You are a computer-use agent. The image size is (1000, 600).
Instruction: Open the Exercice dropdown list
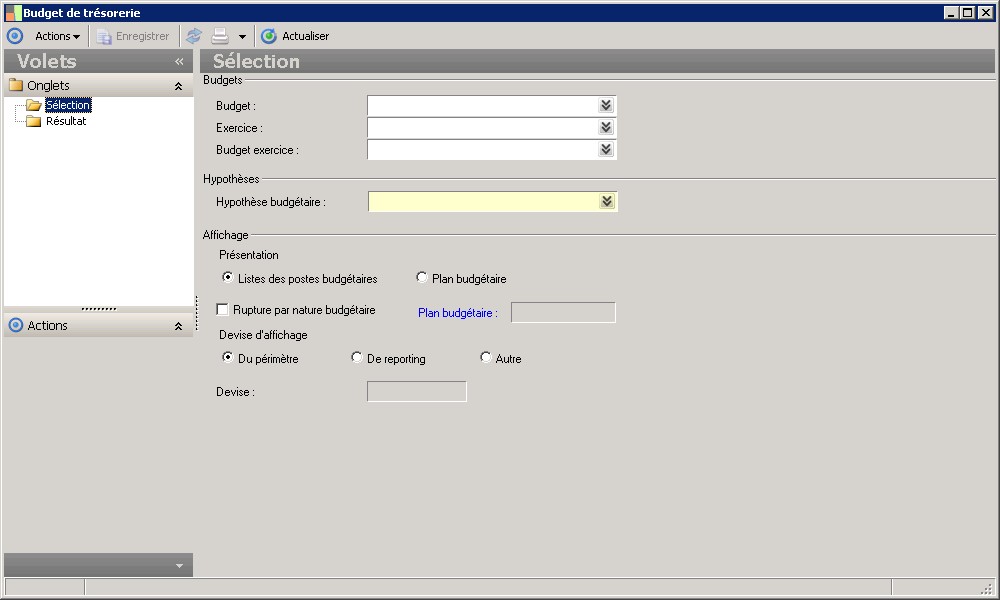point(606,128)
